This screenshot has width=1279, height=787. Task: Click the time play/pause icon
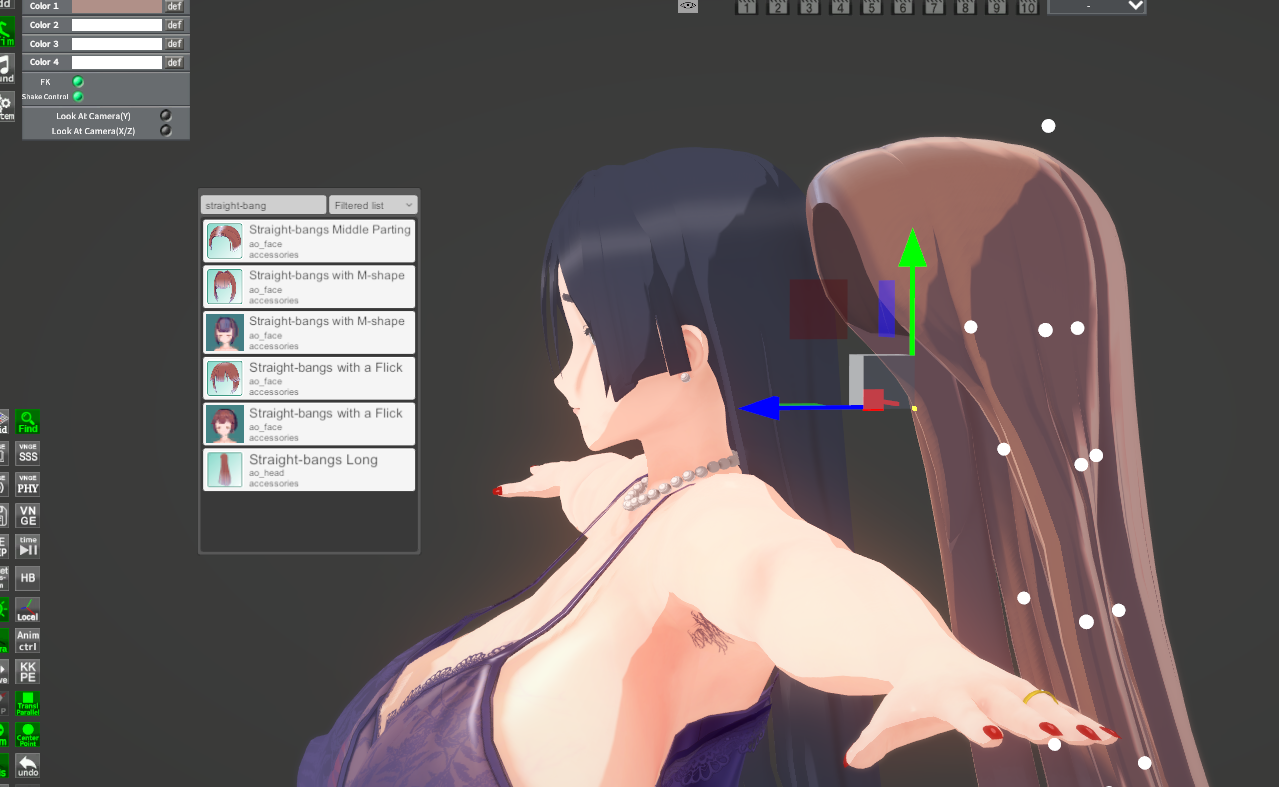tap(28, 546)
